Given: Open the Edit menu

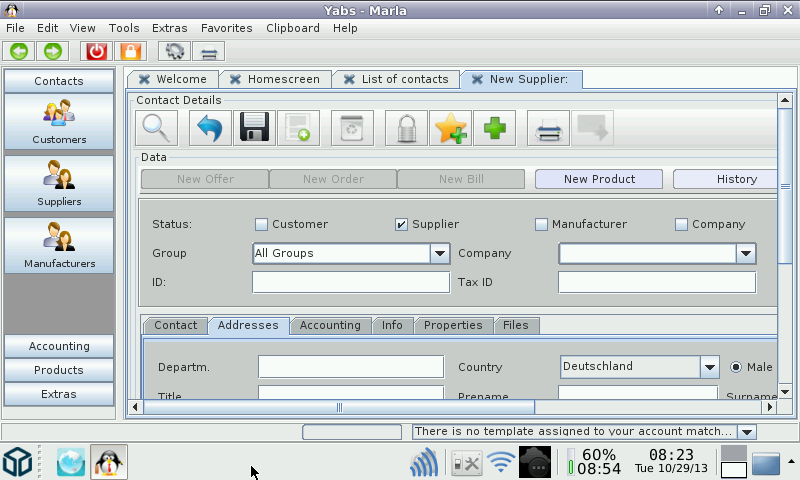Looking at the screenshot, I should coord(47,28).
